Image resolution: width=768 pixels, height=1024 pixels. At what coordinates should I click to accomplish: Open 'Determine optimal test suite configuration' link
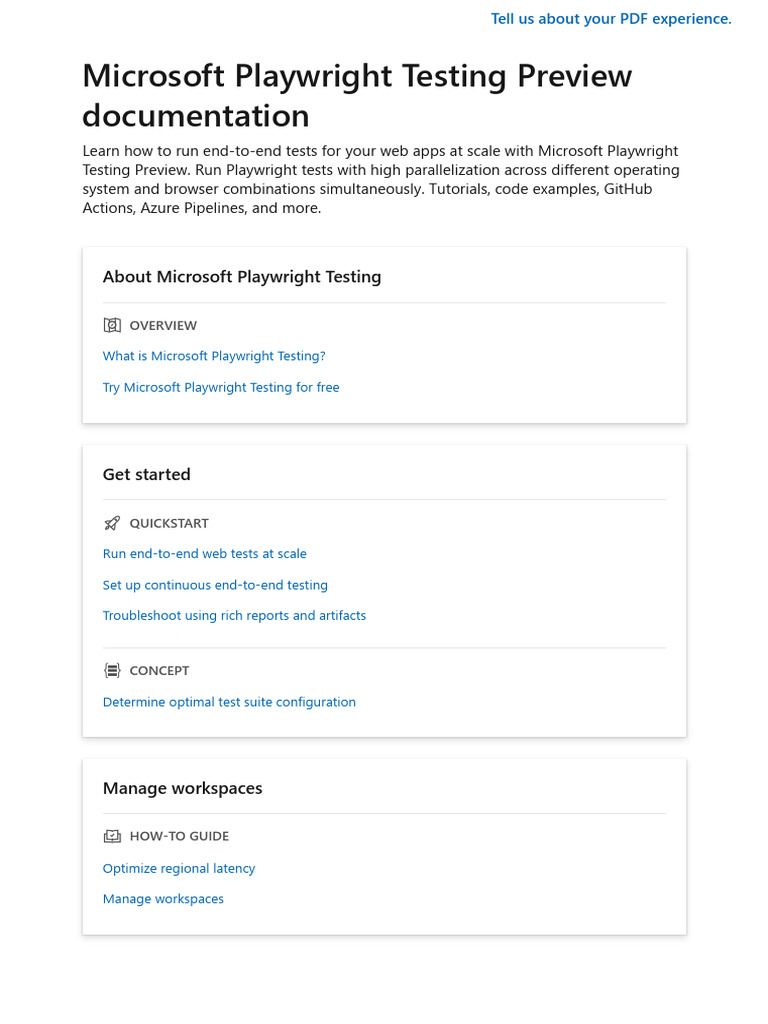tap(229, 702)
